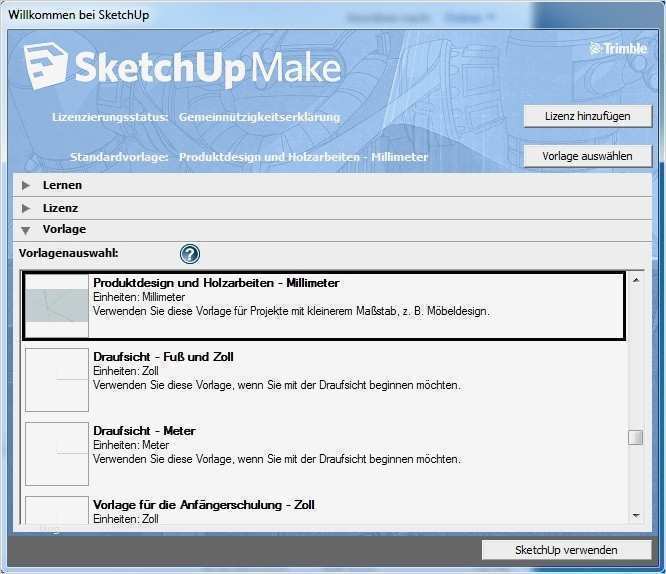Click SketchUp verwenden button
This screenshot has height=574, width=666.
[566, 550]
